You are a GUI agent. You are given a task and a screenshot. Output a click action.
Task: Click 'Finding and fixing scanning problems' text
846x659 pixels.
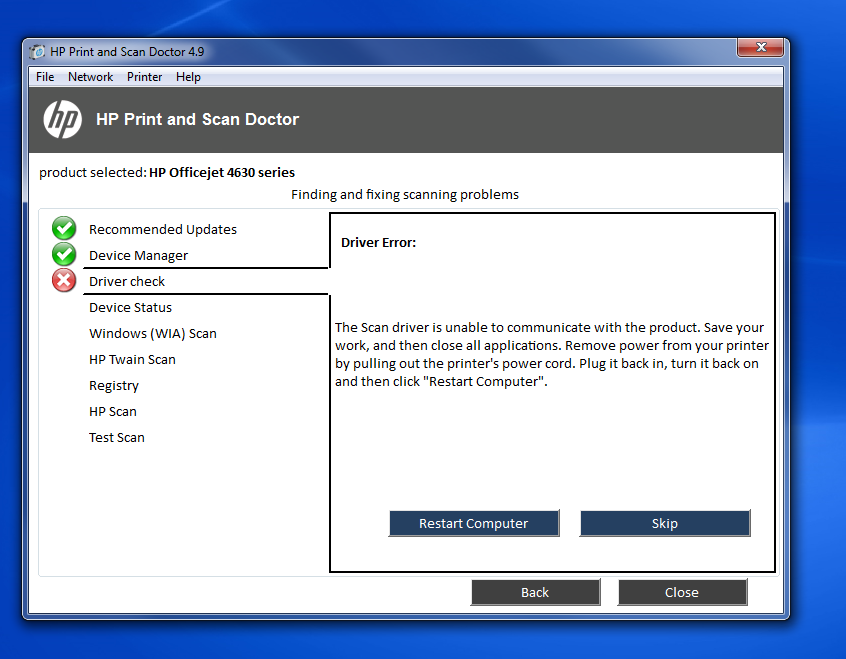pos(405,194)
